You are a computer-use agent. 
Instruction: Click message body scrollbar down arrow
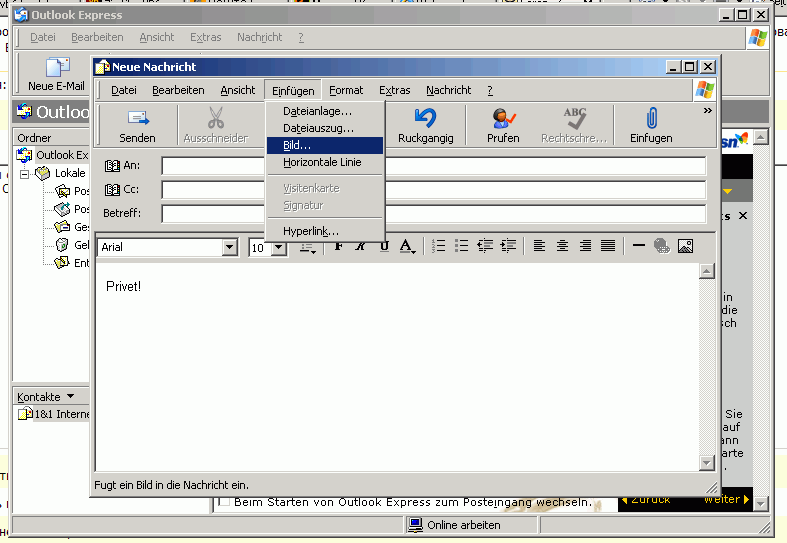coord(707,463)
